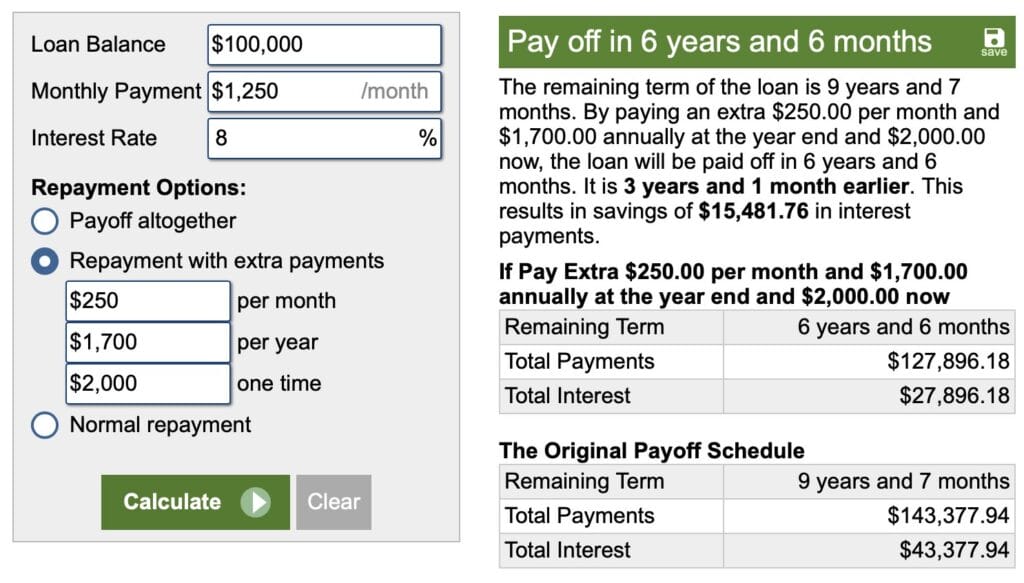Click the $127,896.18 total payments cell
Image resolution: width=1024 pixels, height=583 pixels.
(x=948, y=361)
